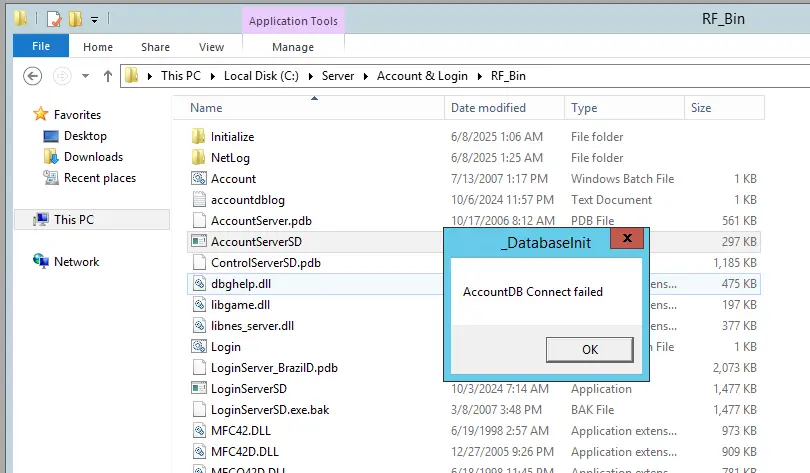Select the MFC42.DLL file icon

point(199,431)
